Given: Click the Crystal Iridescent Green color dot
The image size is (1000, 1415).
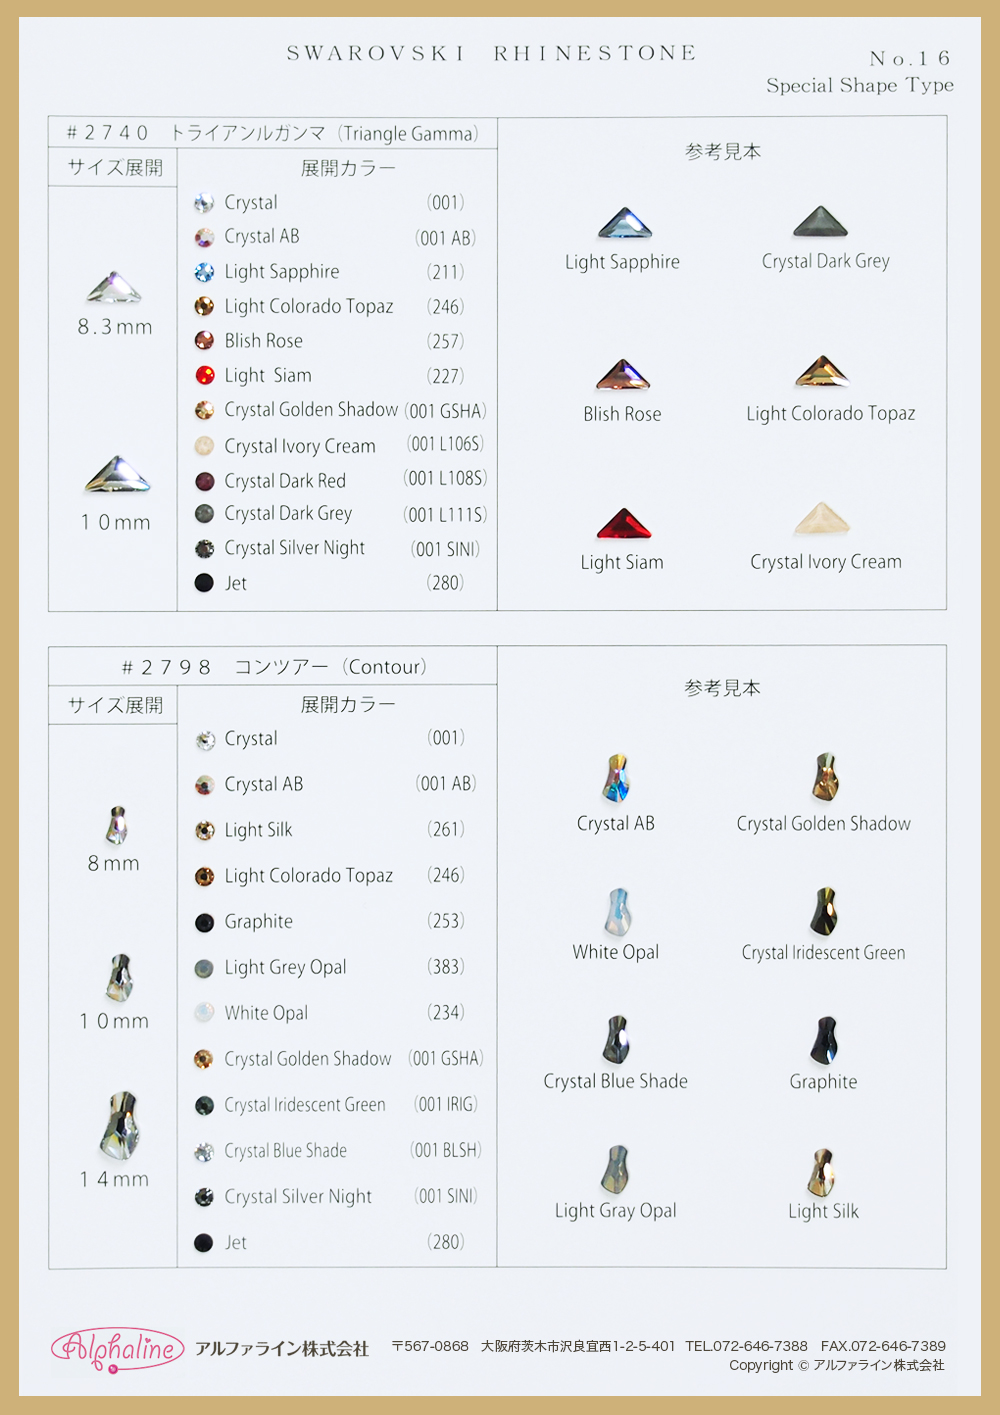Looking at the screenshot, I should pyautogui.click(x=204, y=1105).
